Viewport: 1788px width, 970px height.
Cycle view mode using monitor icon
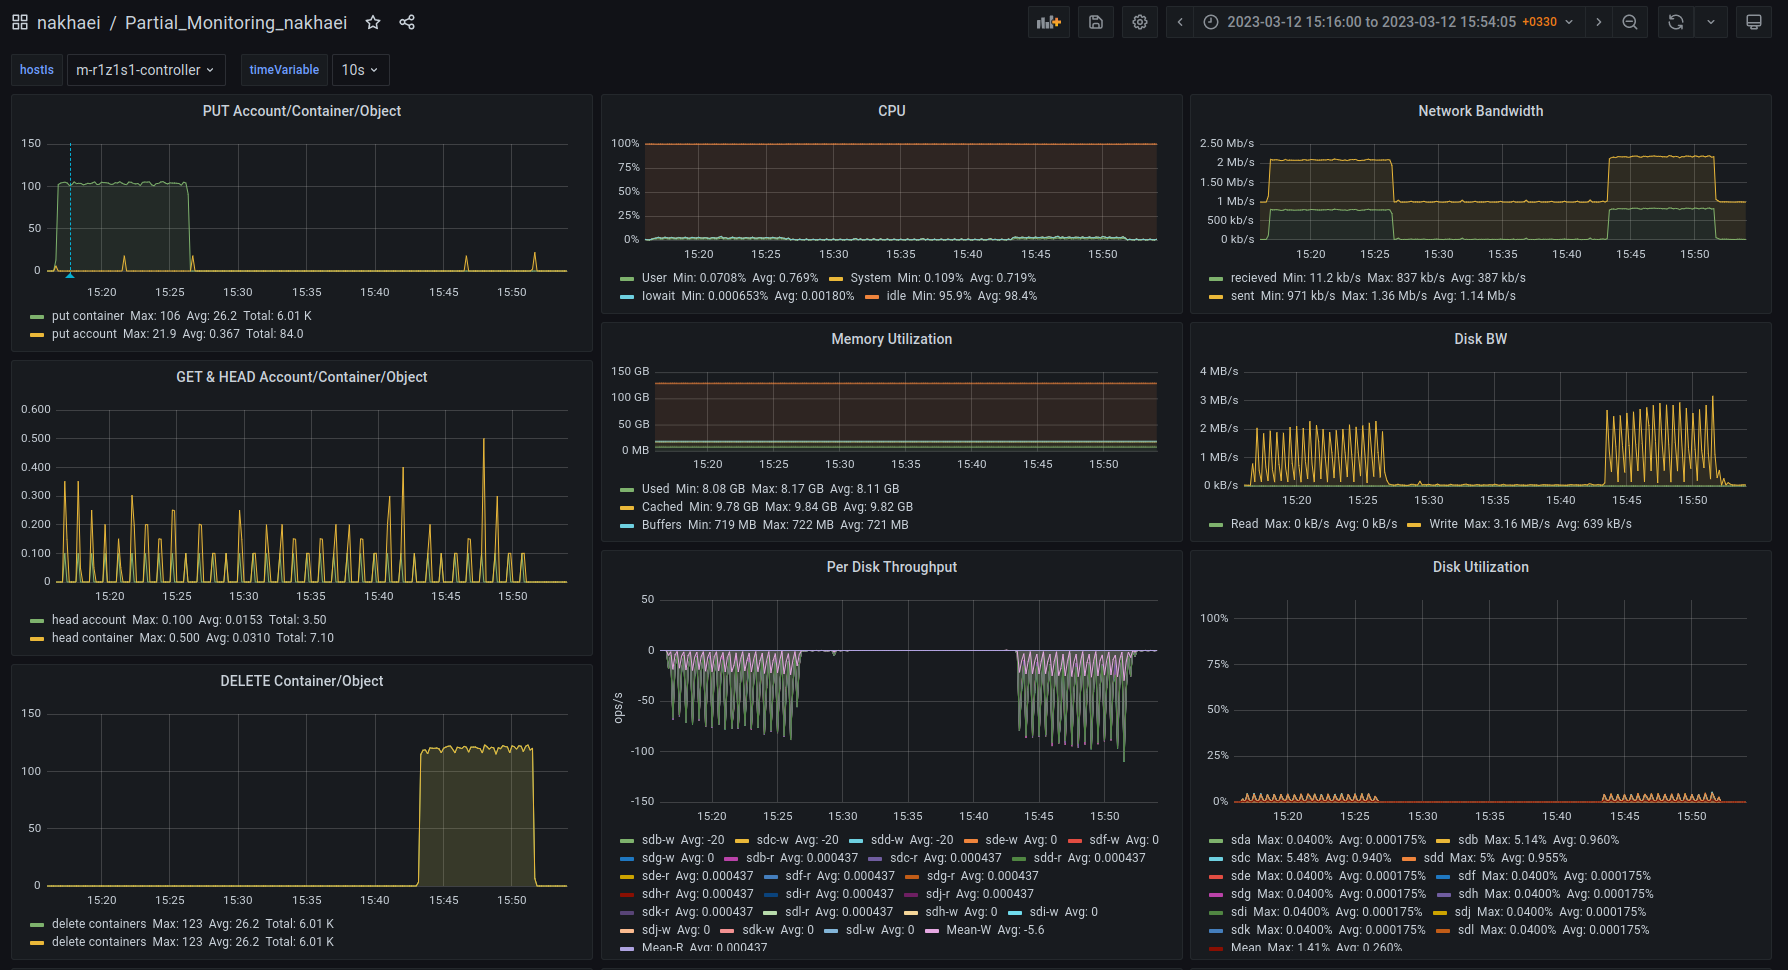(x=1754, y=22)
